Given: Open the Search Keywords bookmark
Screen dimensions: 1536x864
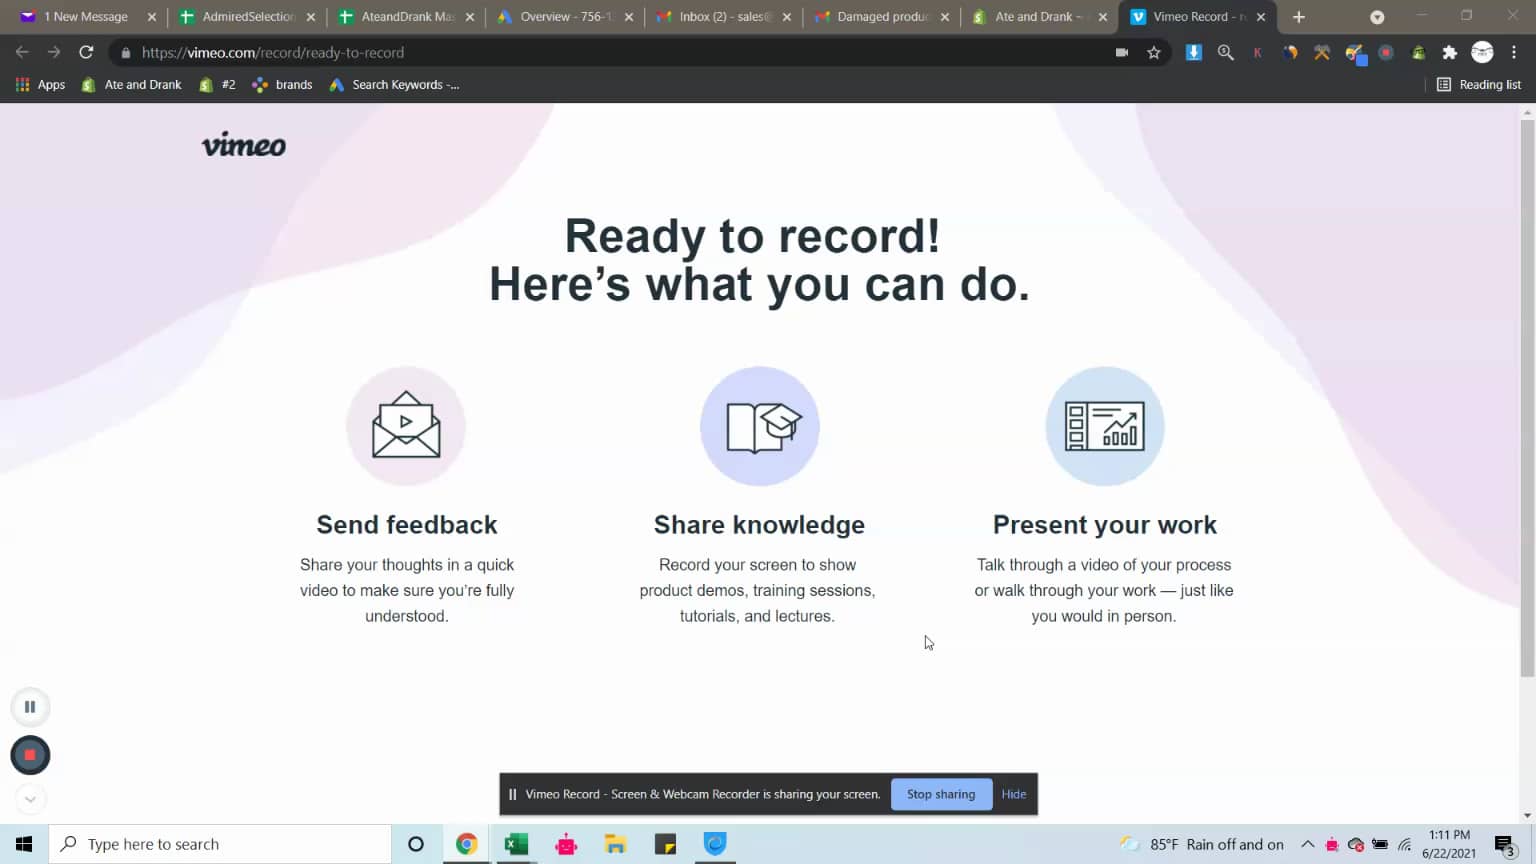Looking at the screenshot, I should coord(394,85).
